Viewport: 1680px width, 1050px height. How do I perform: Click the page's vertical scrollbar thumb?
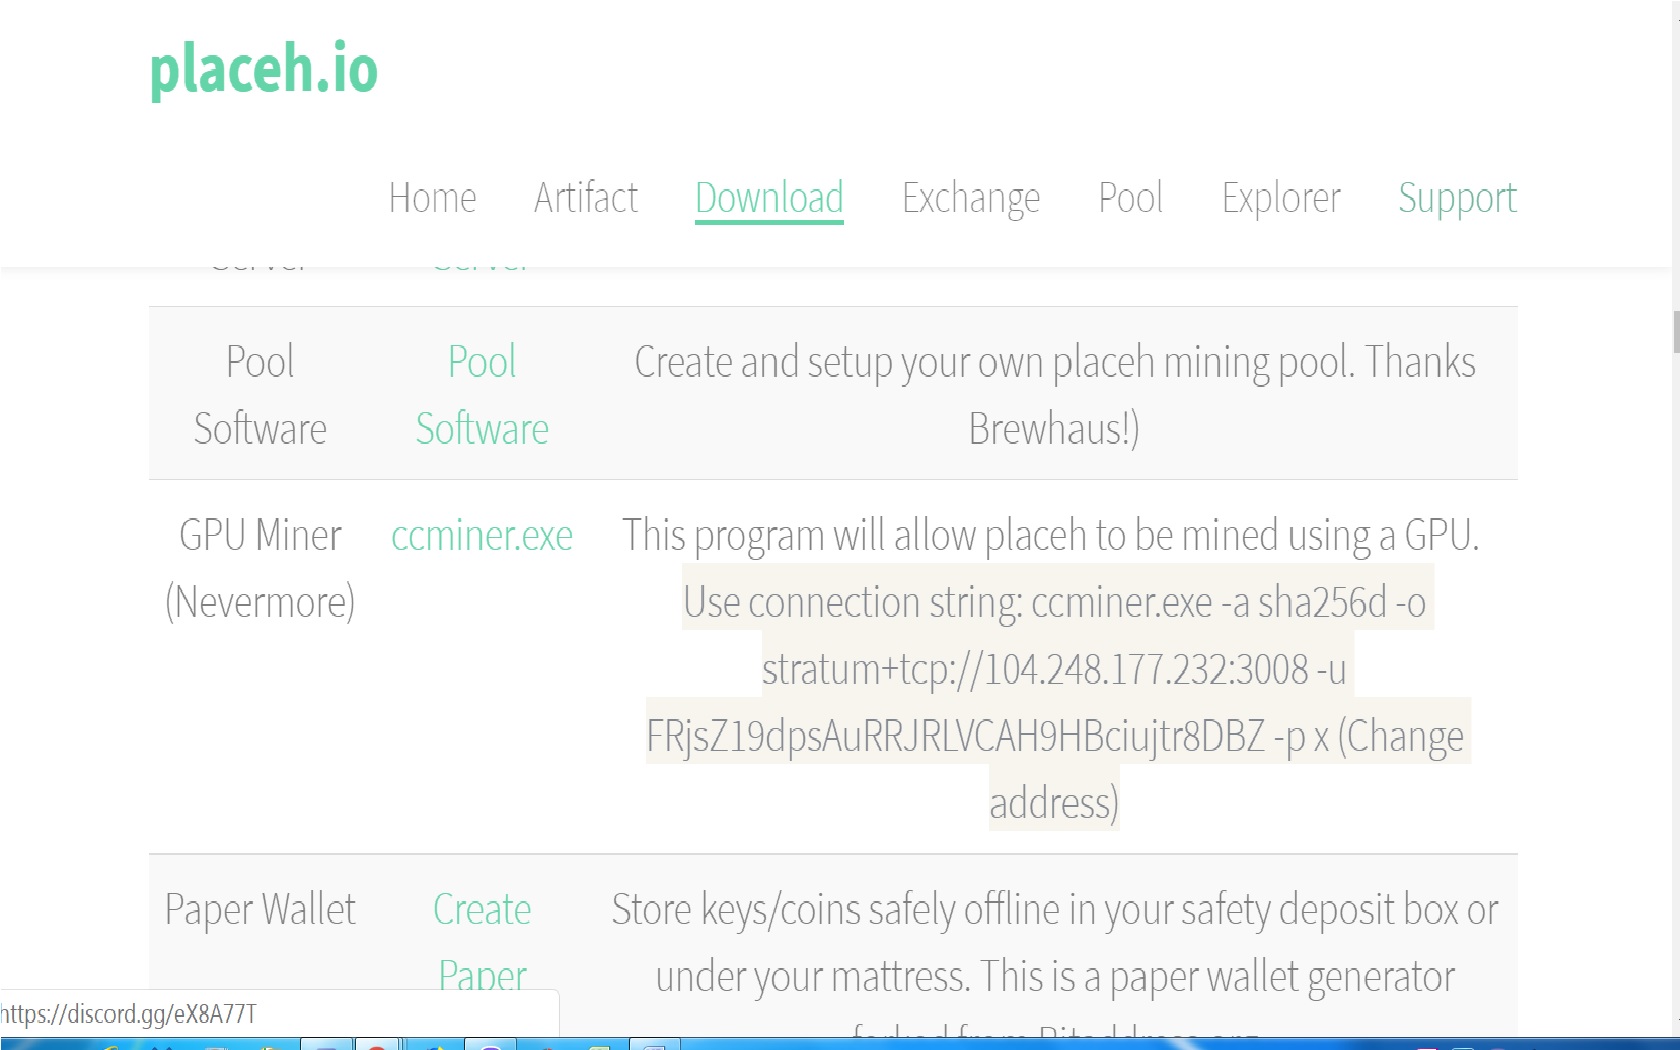1675,331
